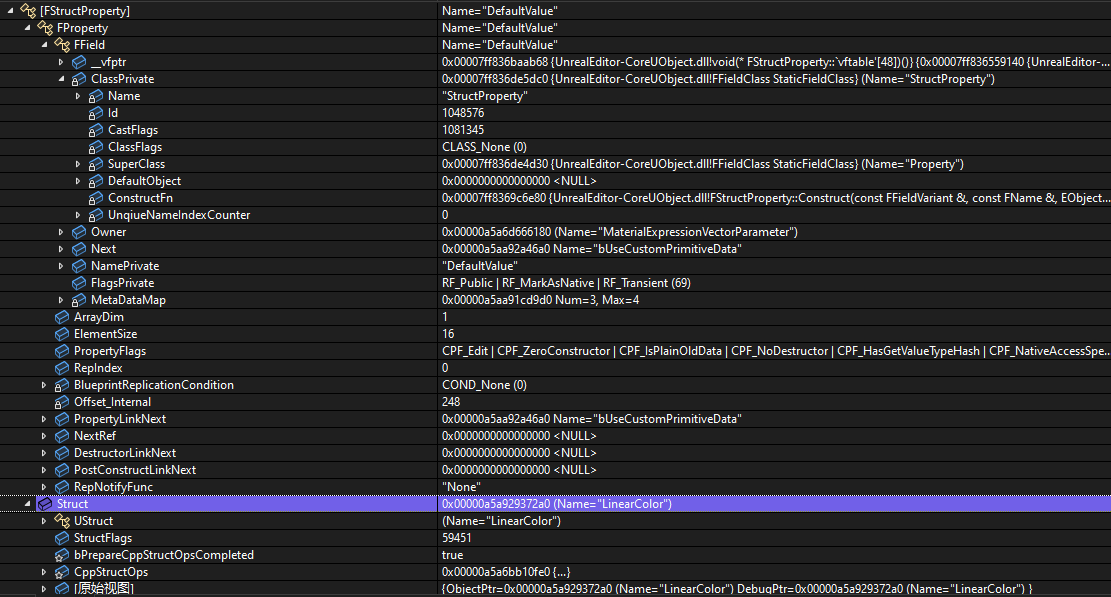Screen dimensions: 1111x597
Task: Click the icon next to PropertyFlags
Action: (62, 351)
